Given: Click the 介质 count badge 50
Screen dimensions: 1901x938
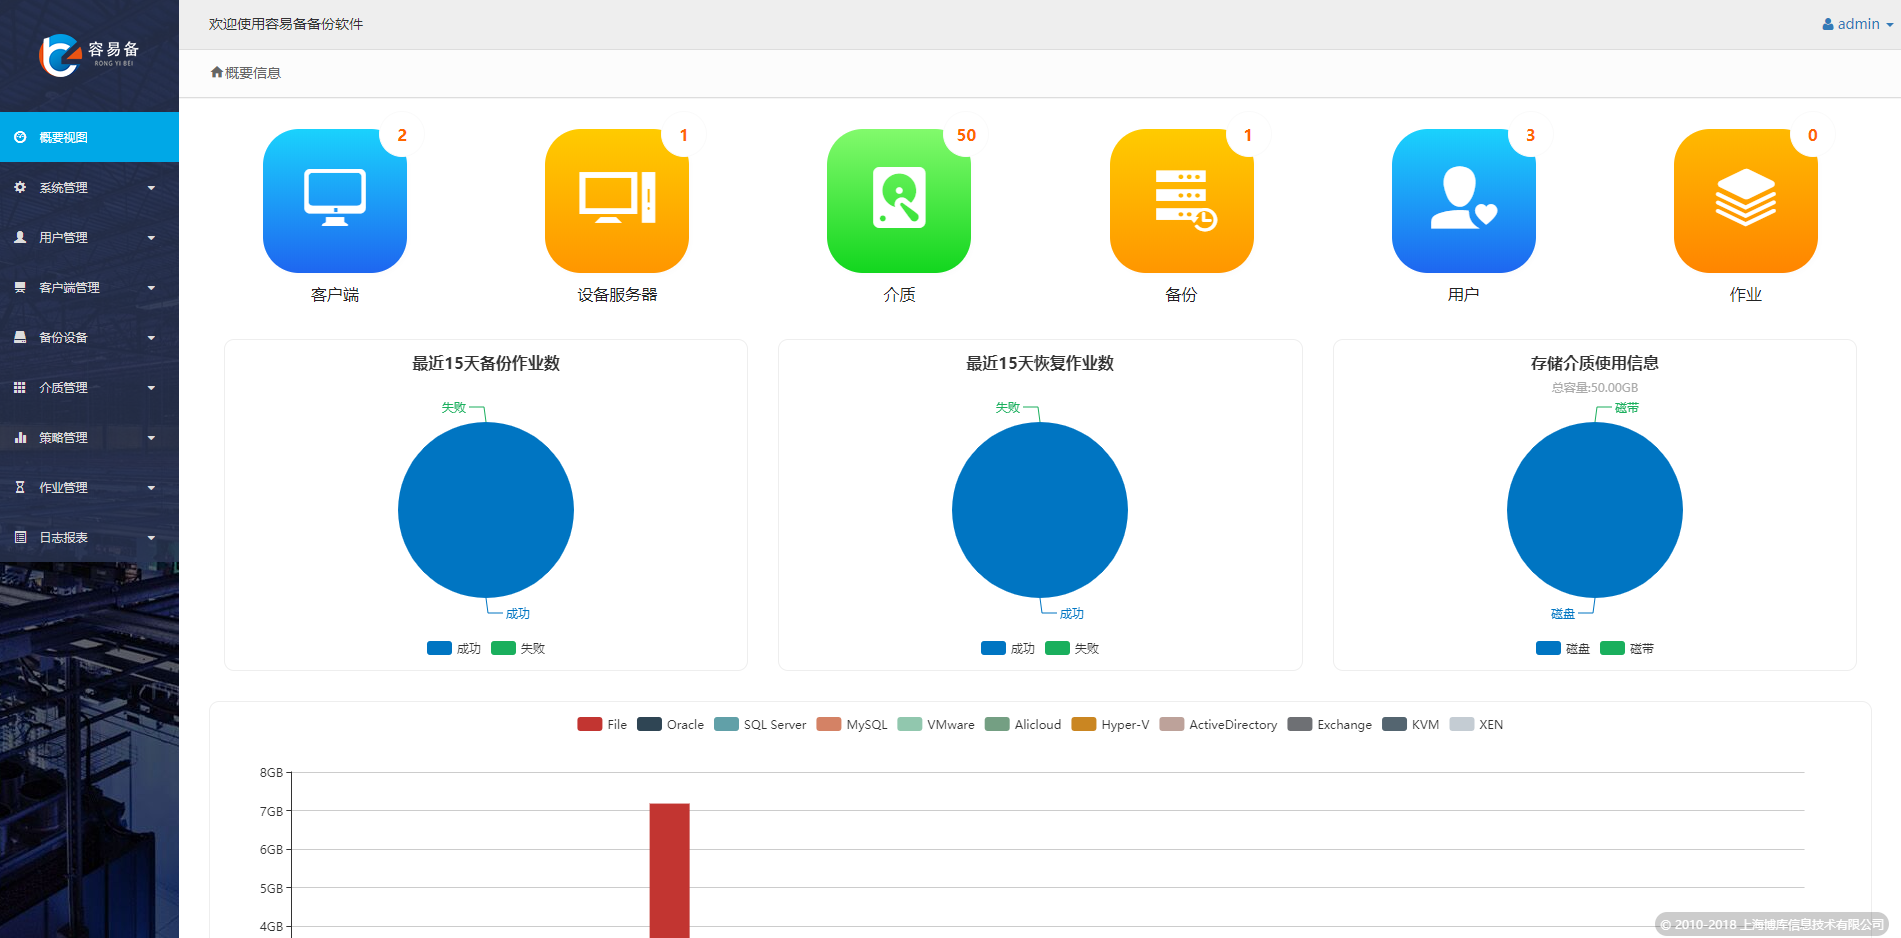Looking at the screenshot, I should 966,135.
